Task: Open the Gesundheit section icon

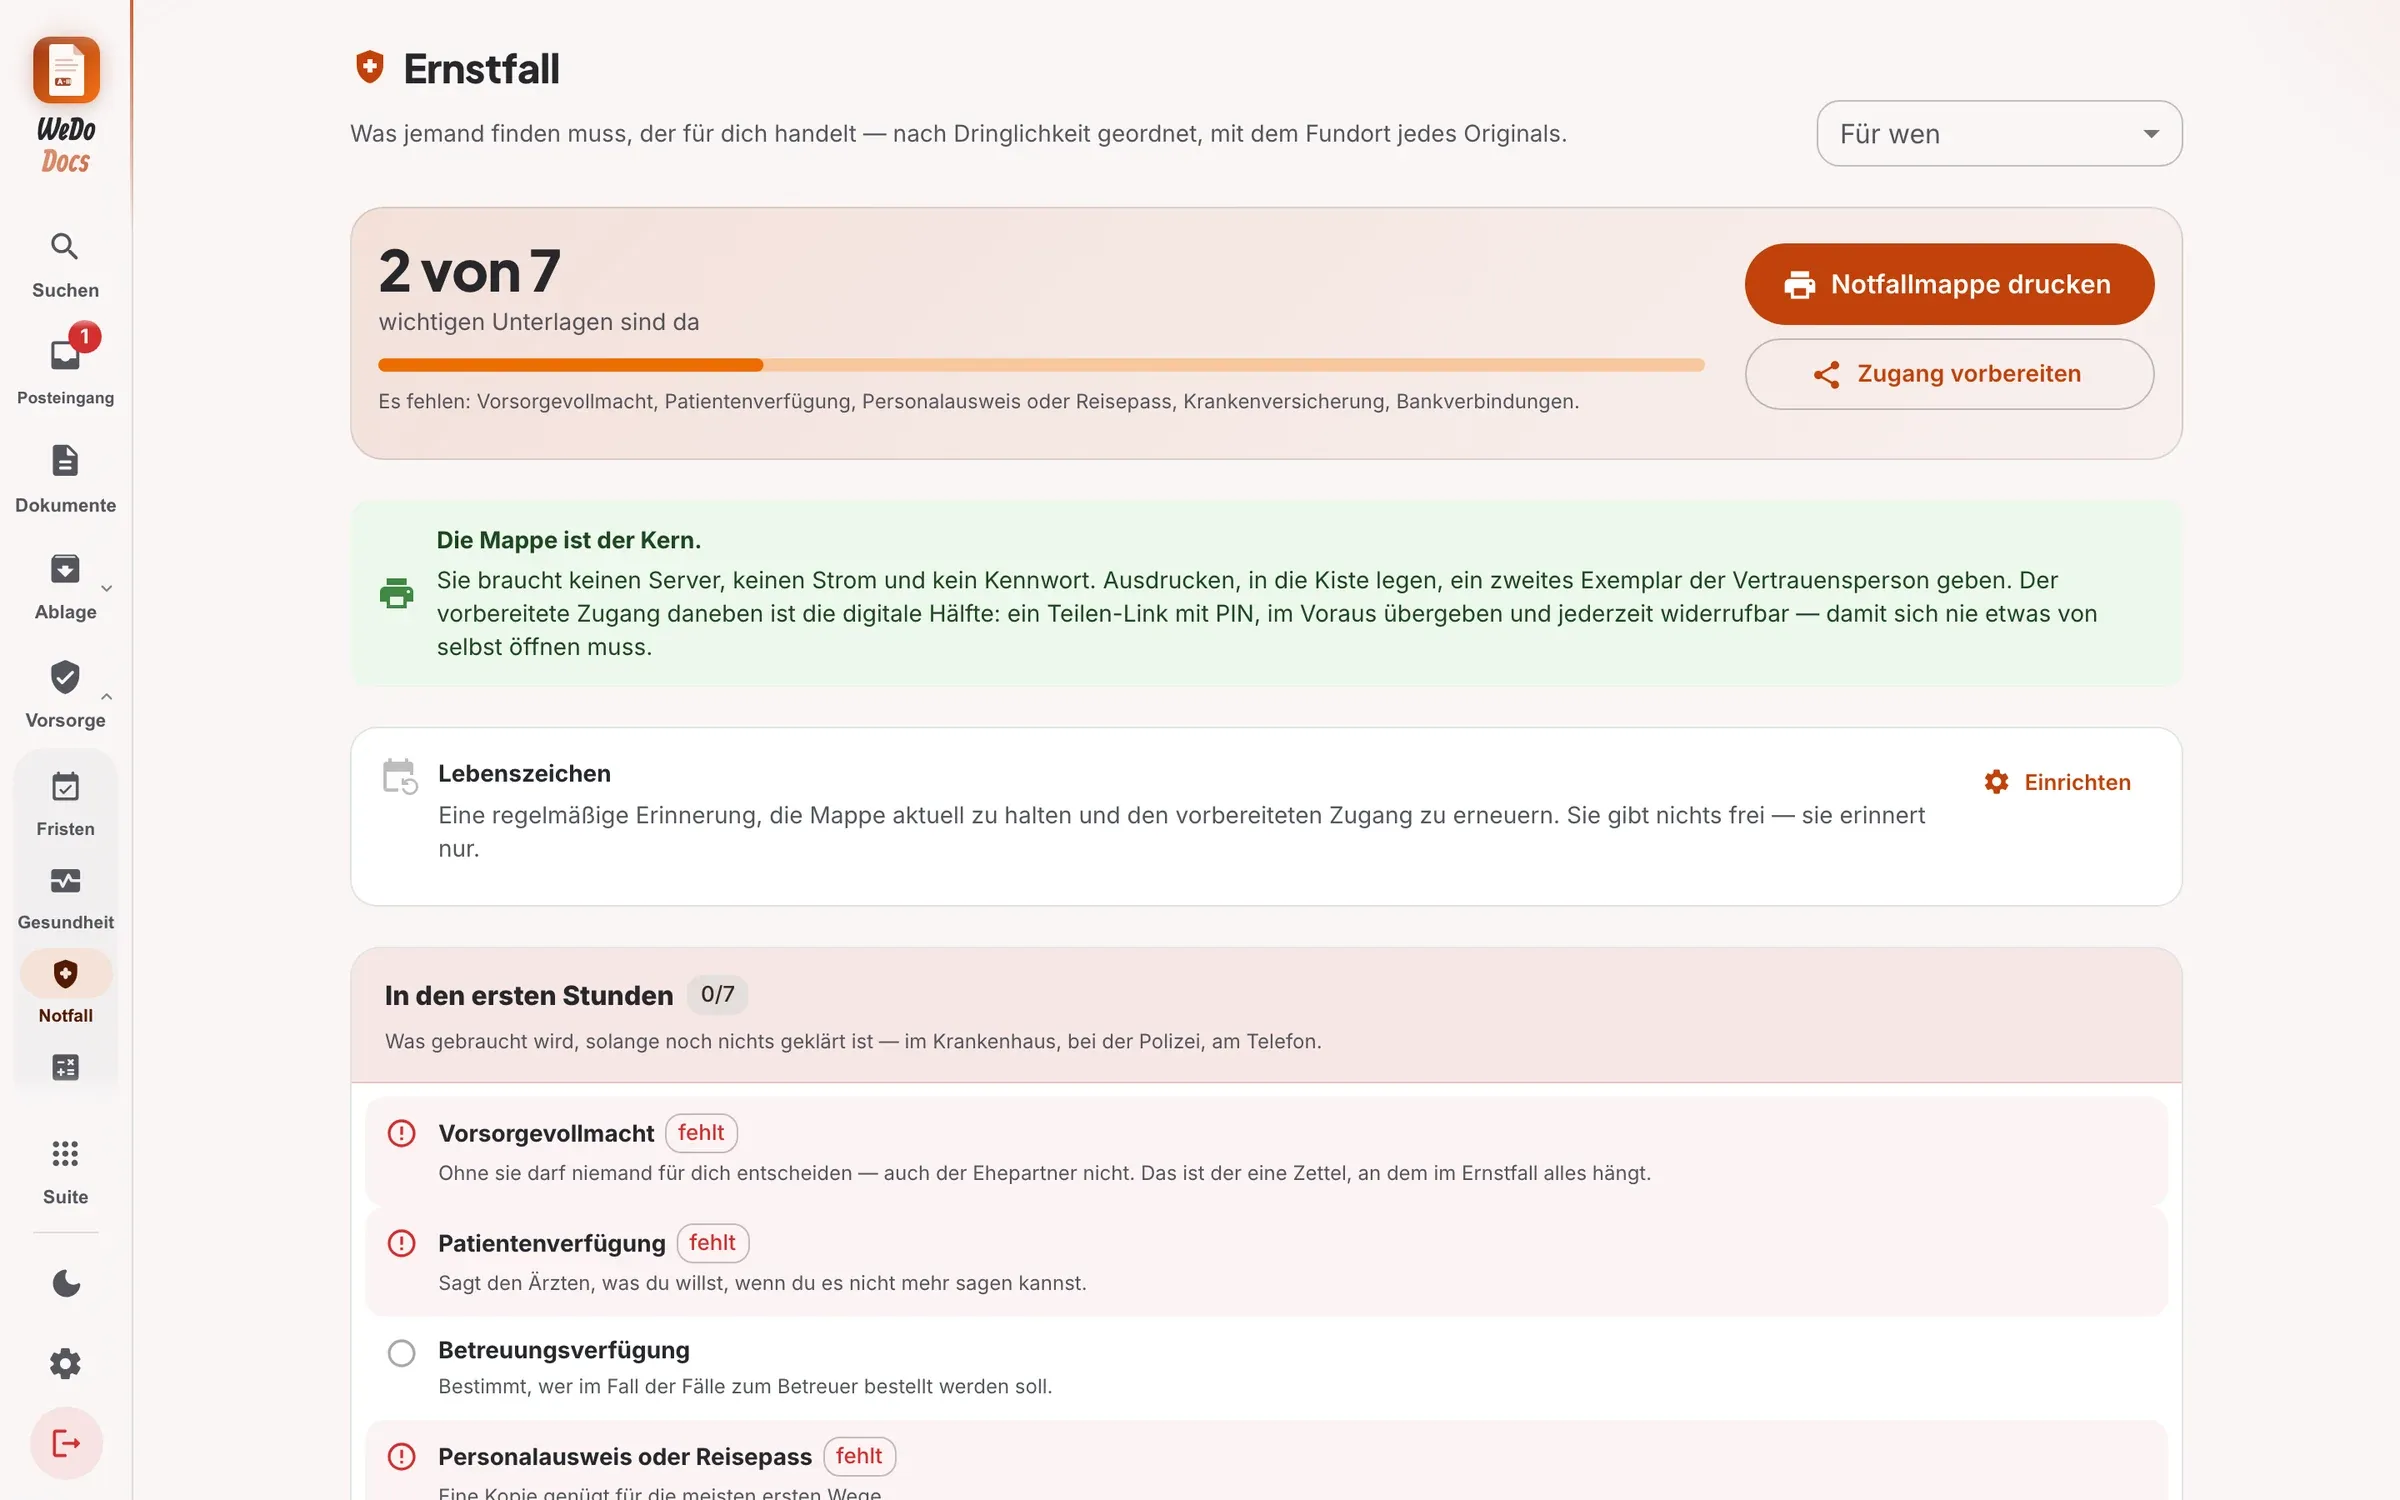Action: click(x=65, y=881)
